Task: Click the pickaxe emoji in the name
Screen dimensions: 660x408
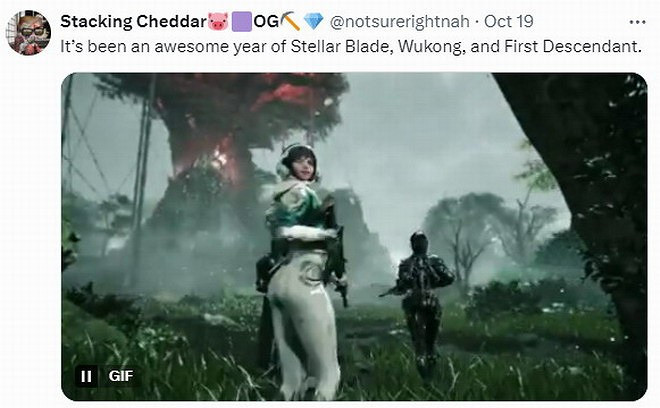Action: coord(290,21)
